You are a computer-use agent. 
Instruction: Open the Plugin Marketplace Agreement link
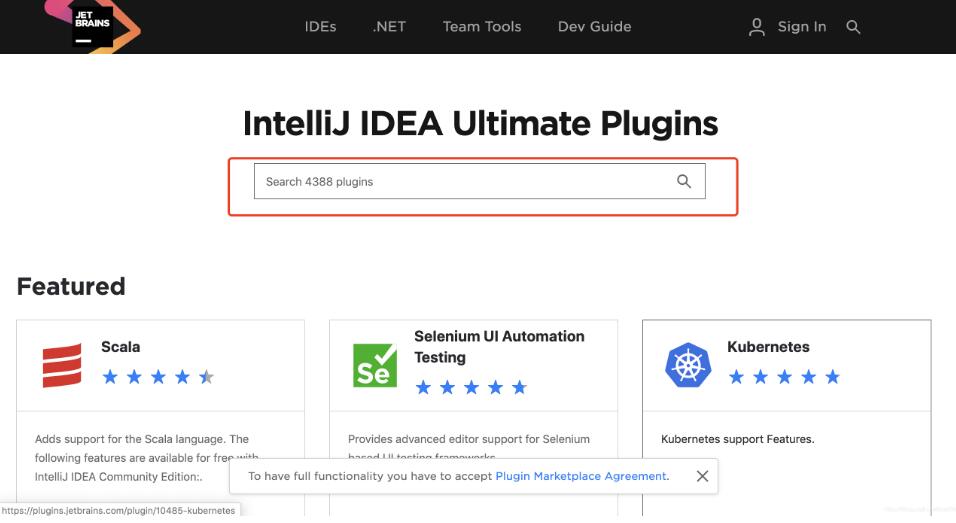point(582,476)
